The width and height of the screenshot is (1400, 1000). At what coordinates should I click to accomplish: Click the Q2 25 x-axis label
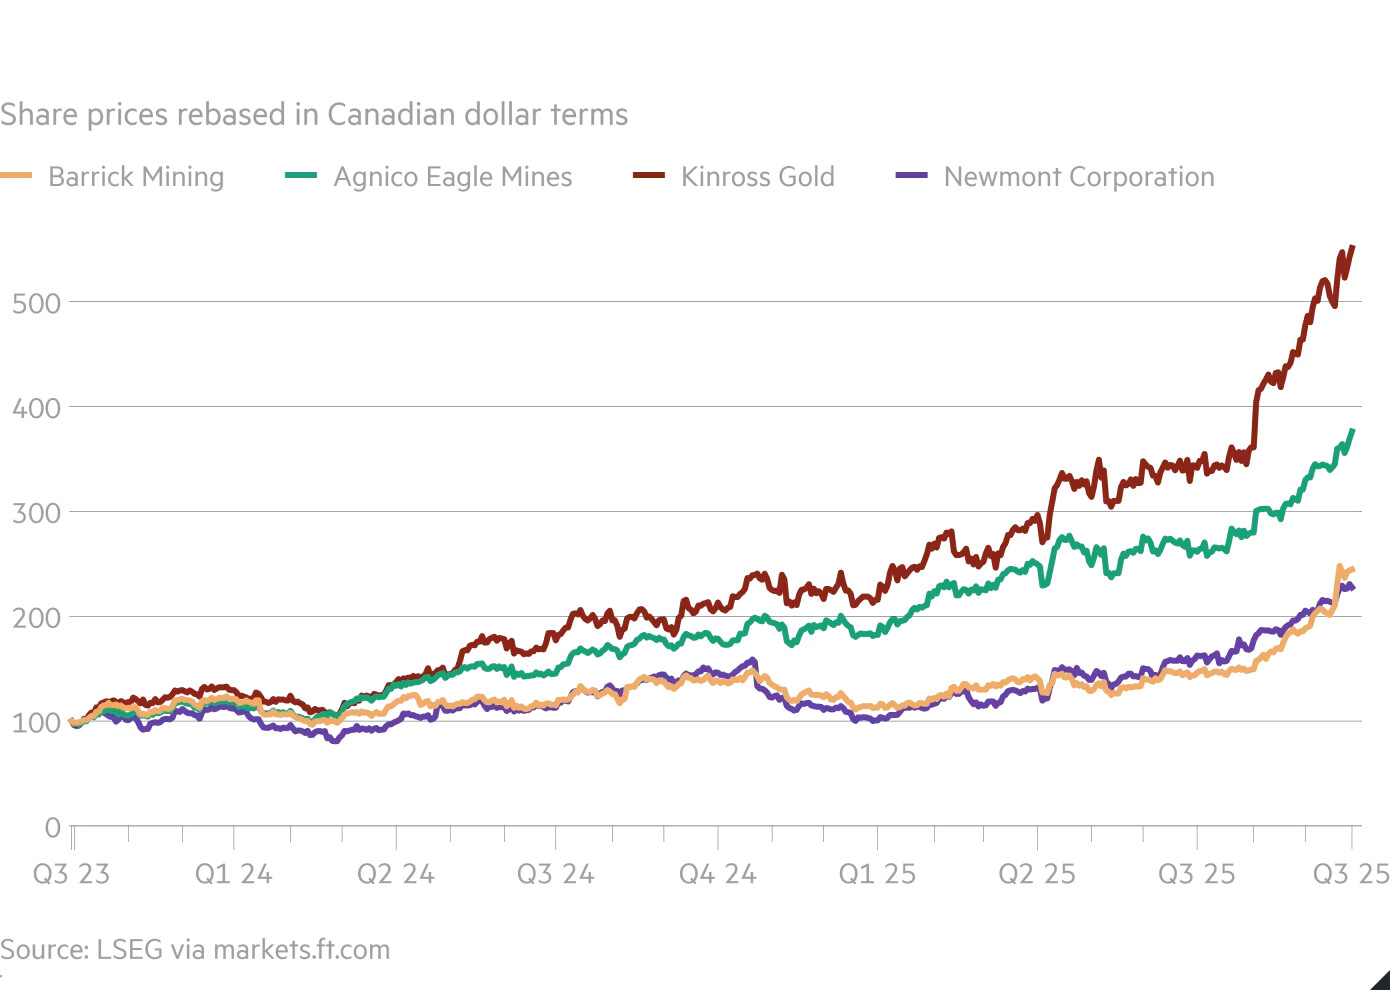[x=1037, y=874]
